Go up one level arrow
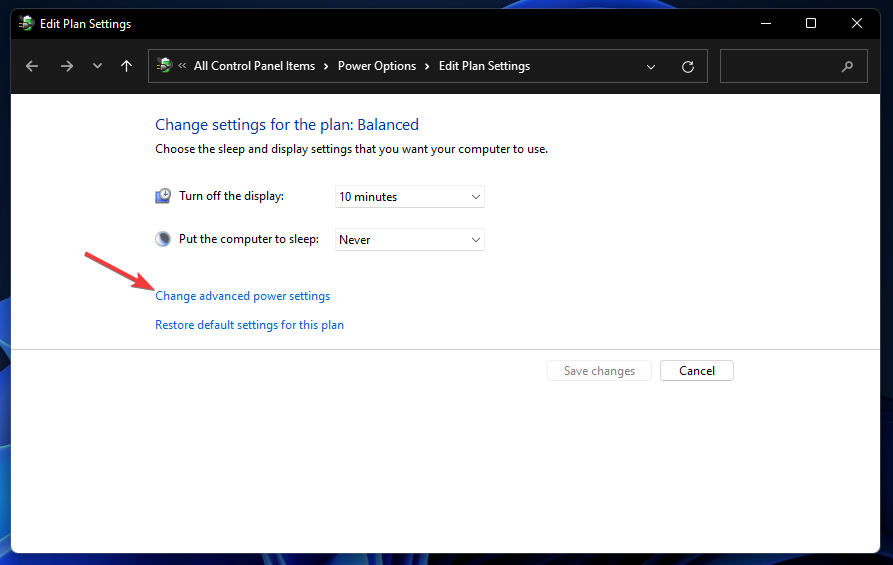Screen dimensions: 893x565 126,66
